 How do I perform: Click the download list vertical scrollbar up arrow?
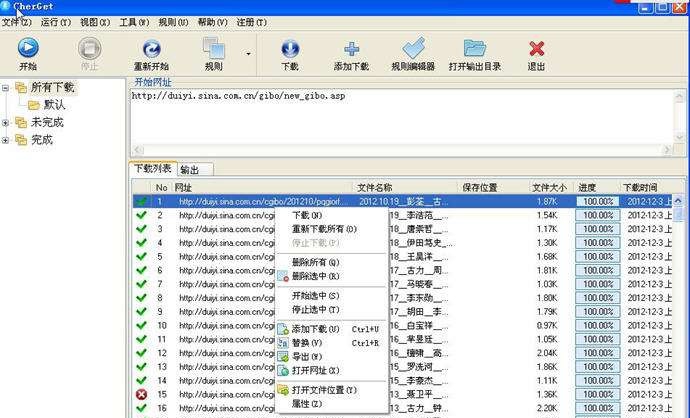pos(679,201)
